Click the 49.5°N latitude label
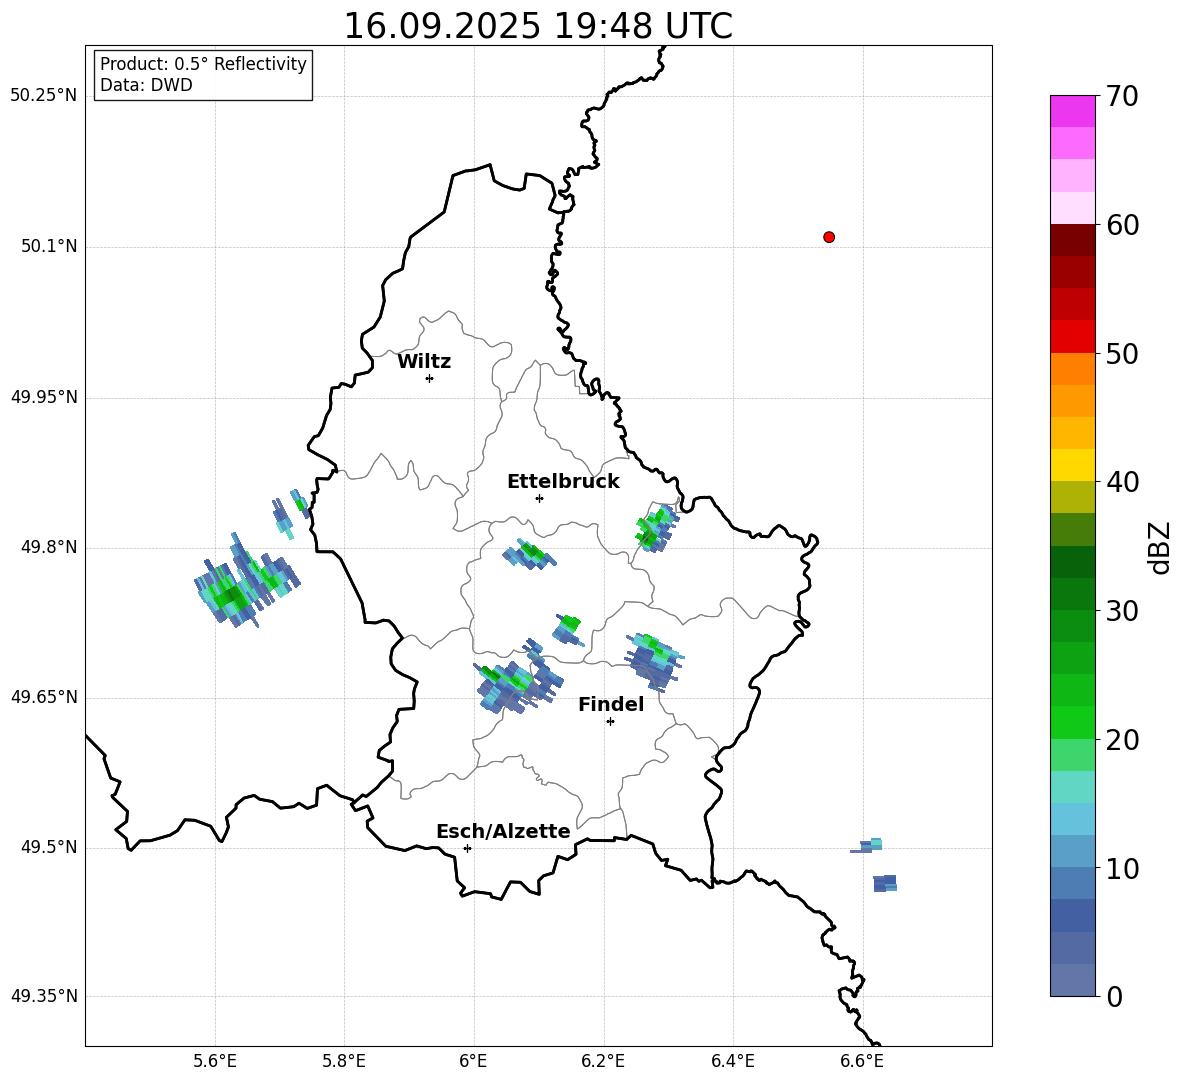This screenshot has height=1081, width=1184. click(48, 847)
